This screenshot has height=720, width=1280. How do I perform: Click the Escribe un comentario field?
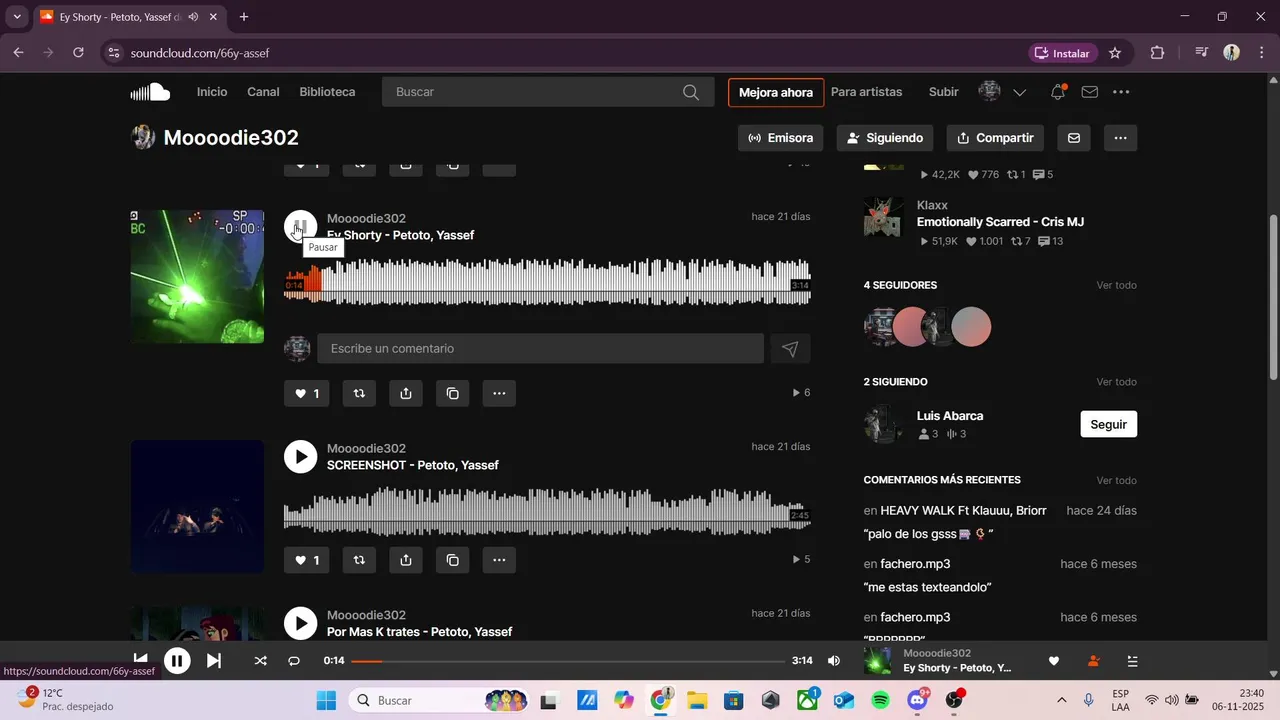[540, 348]
